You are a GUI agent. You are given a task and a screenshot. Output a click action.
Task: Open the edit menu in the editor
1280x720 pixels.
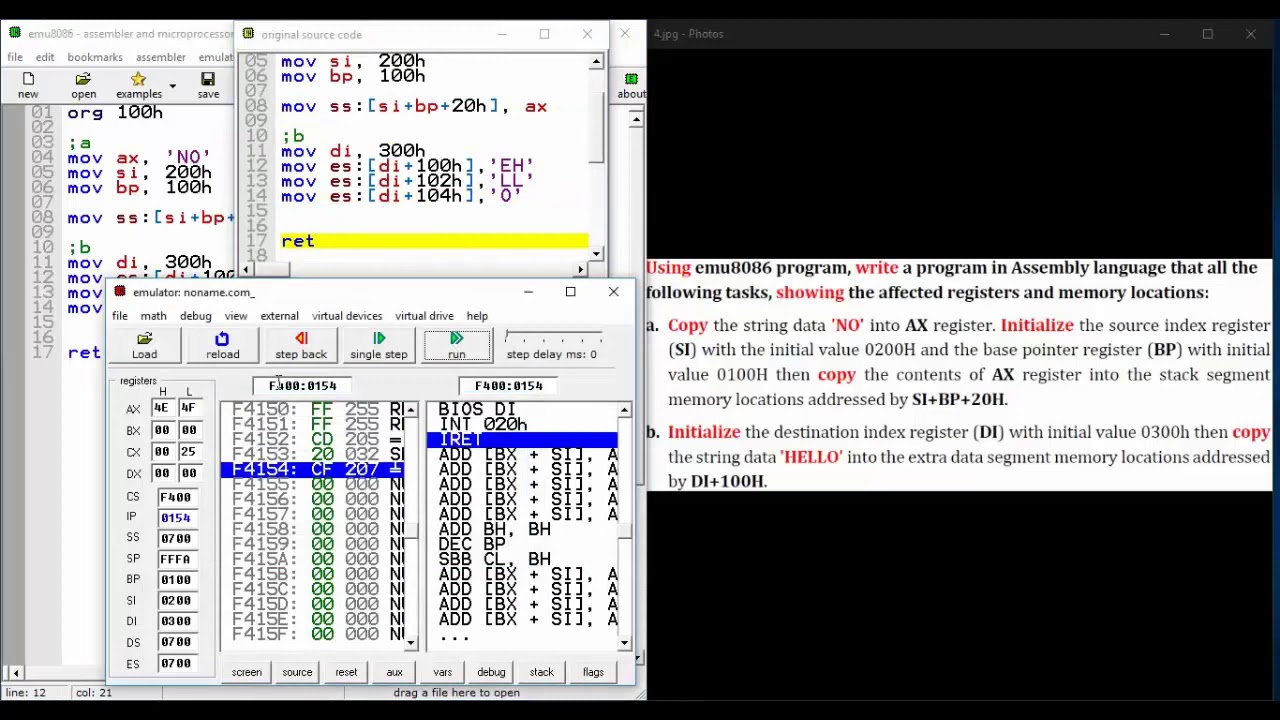point(45,57)
